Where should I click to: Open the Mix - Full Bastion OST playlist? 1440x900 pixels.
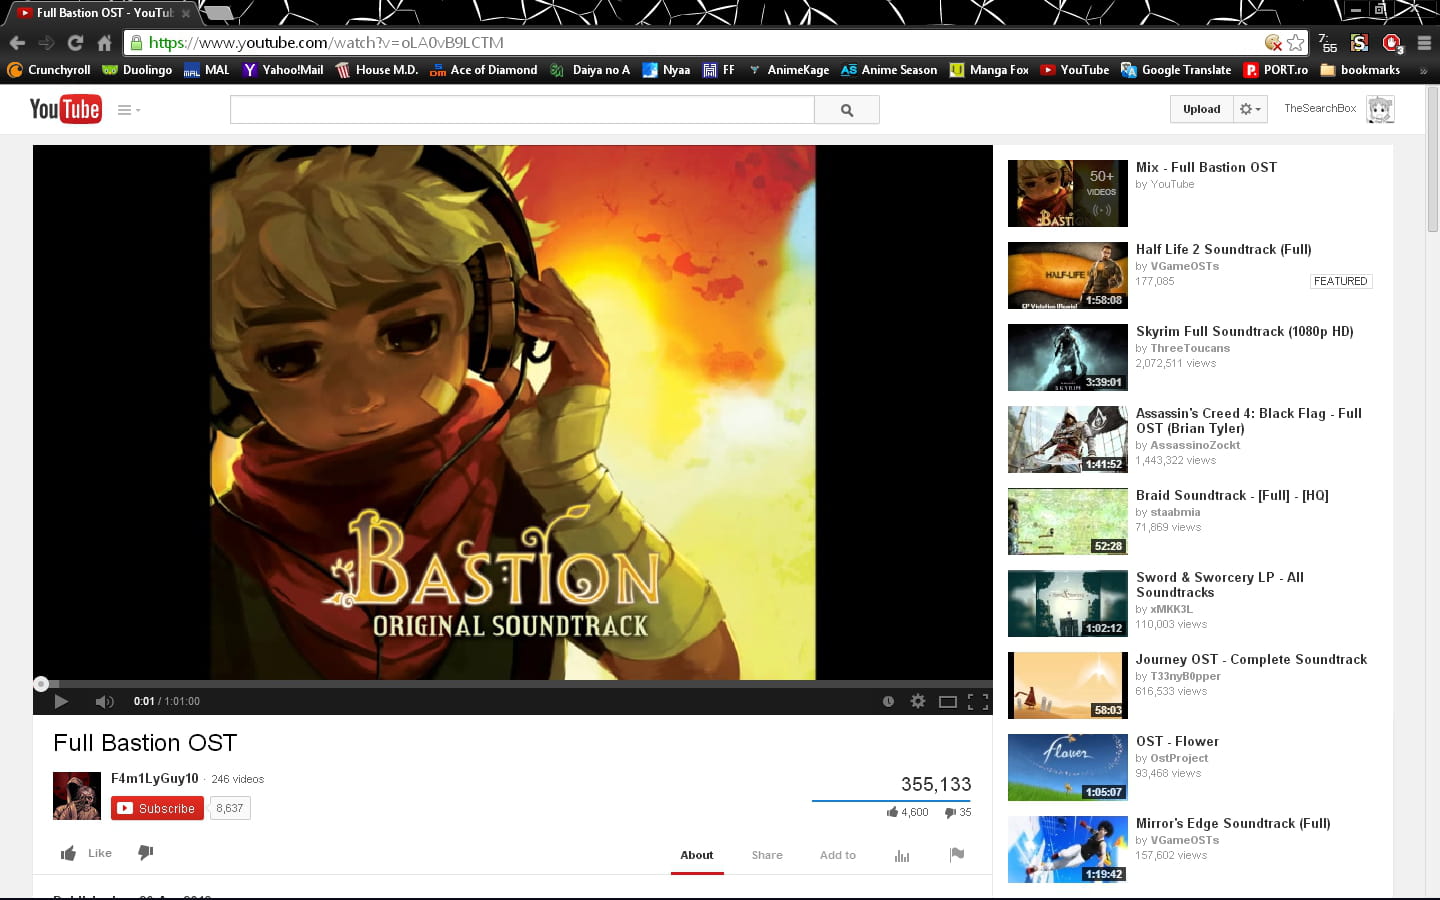tap(1206, 167)
